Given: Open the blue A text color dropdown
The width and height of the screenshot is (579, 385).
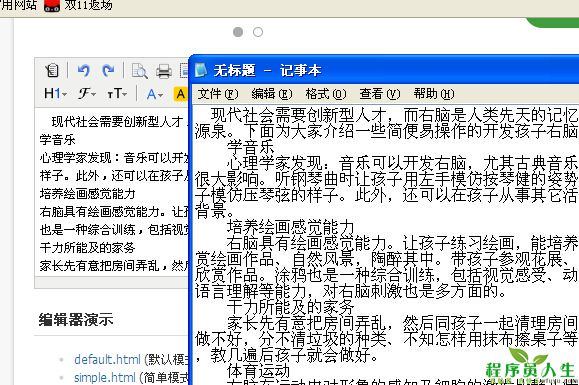Looking at the screenshot, I should (x=154, y=94).
